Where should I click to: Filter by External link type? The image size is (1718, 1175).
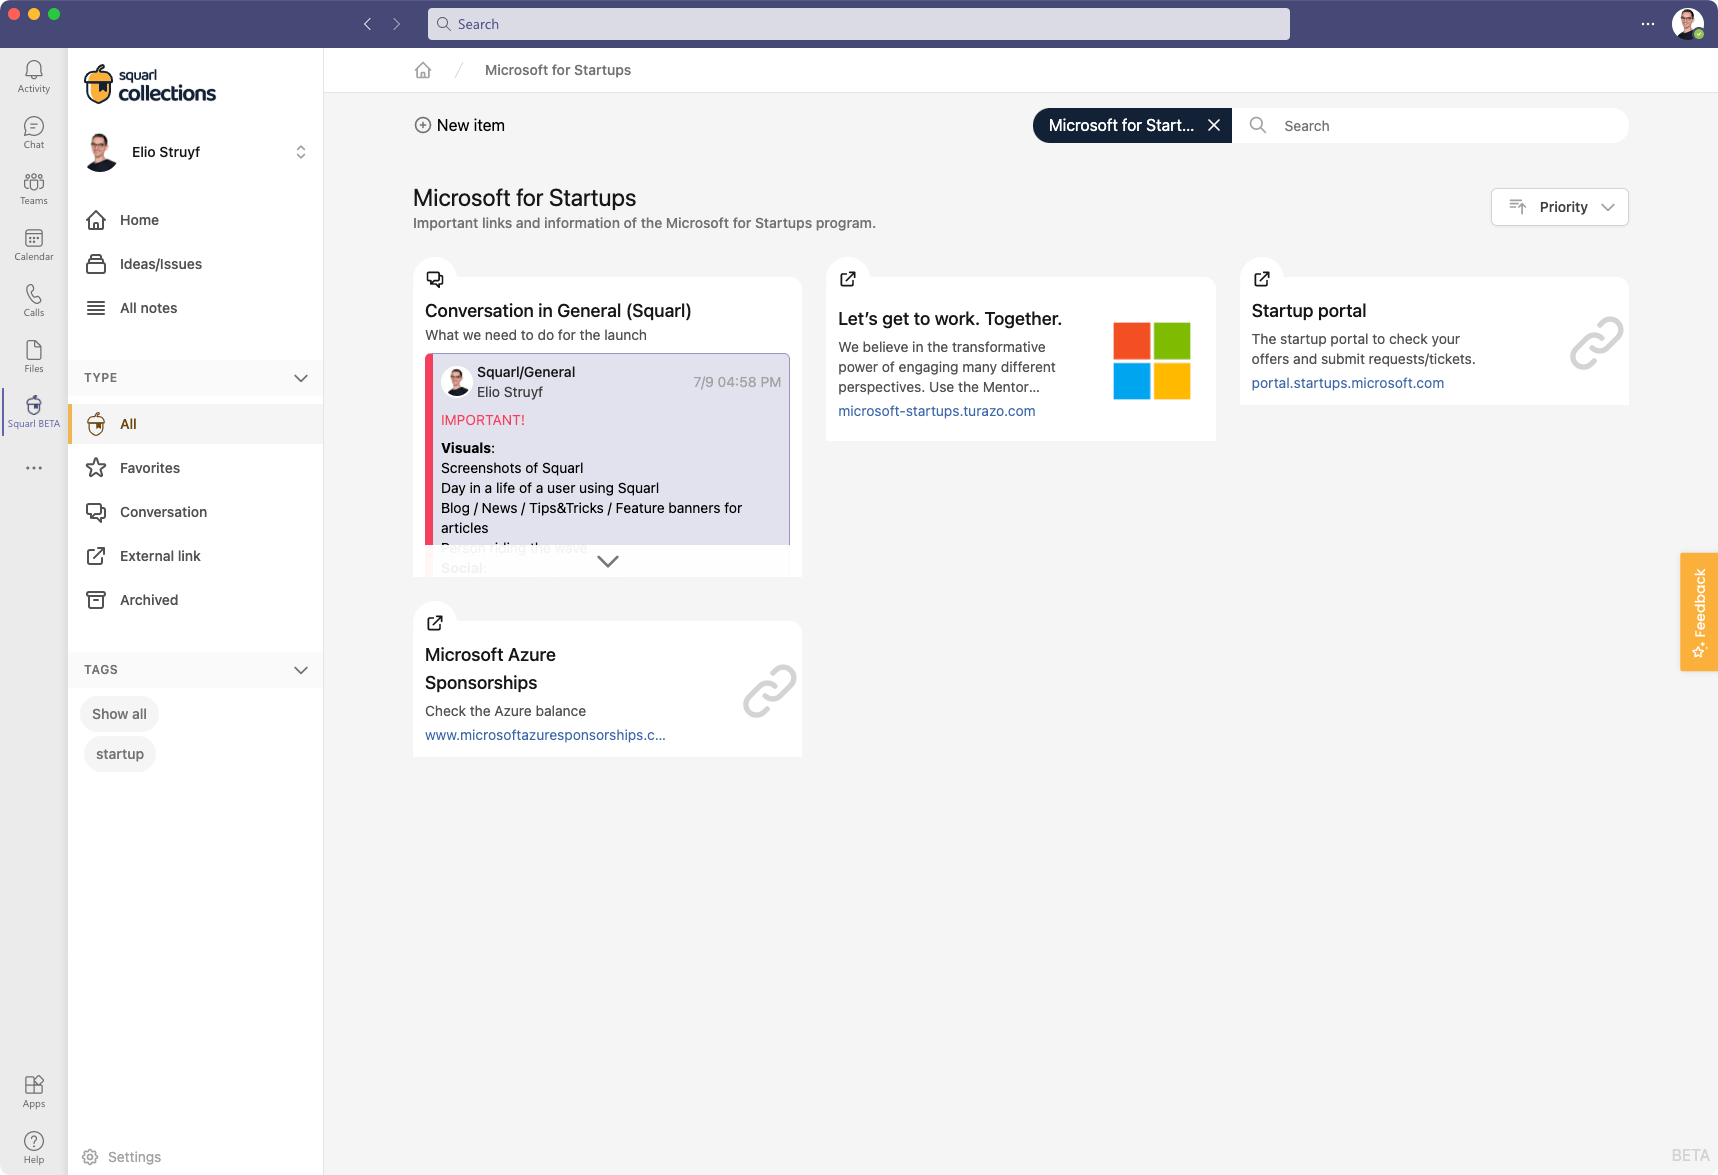196,556
